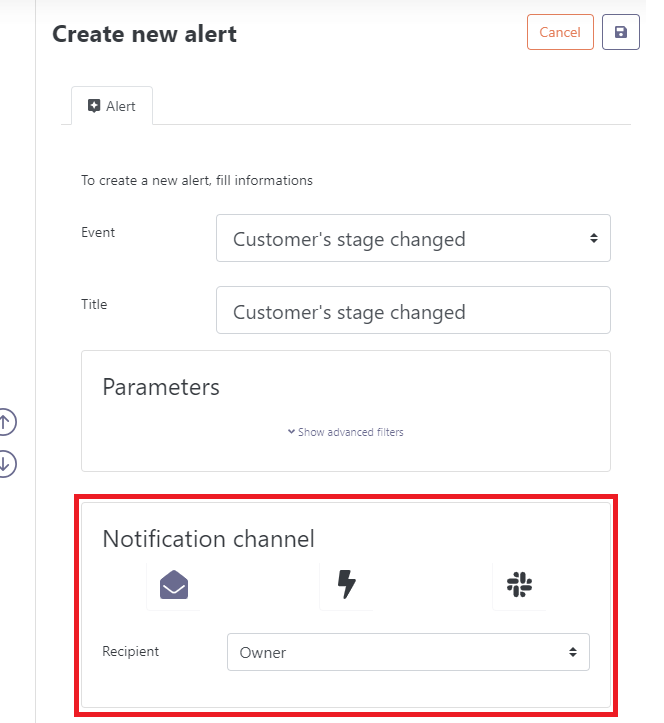
Task: Show advanced filters in Parameters
Action: [350, 432]
